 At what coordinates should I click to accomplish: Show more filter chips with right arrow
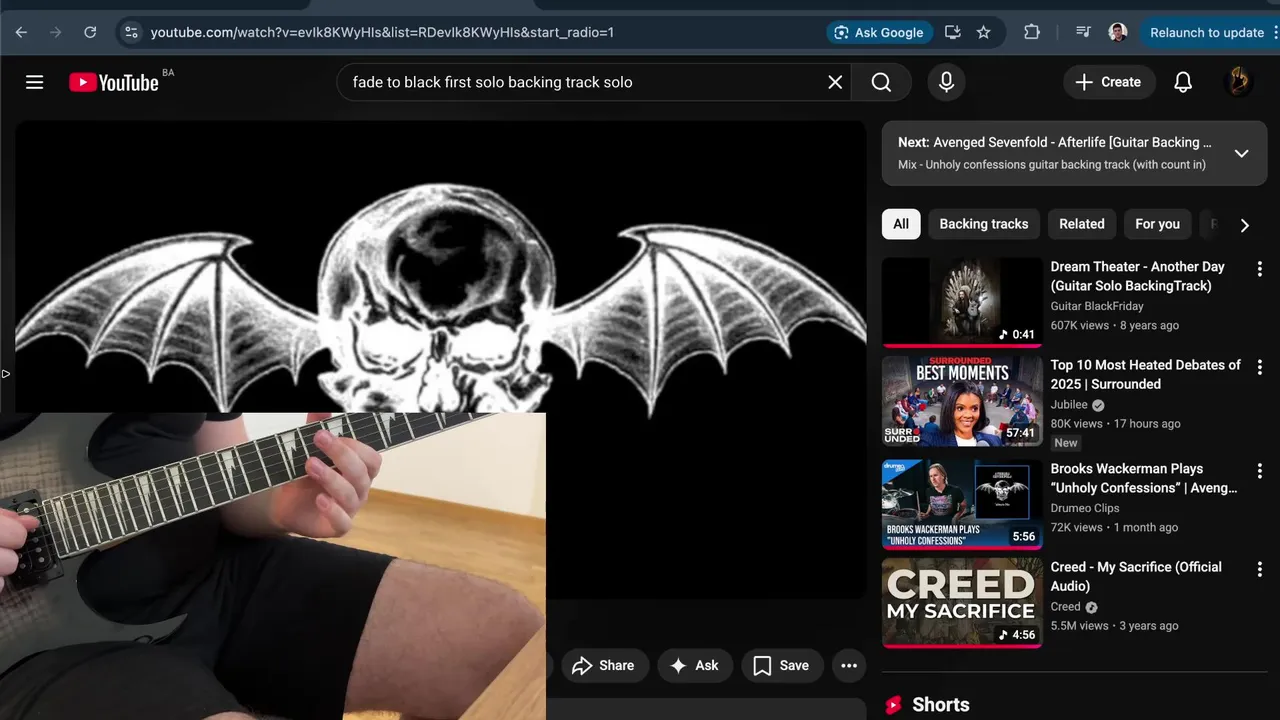tap(1244, 225)
